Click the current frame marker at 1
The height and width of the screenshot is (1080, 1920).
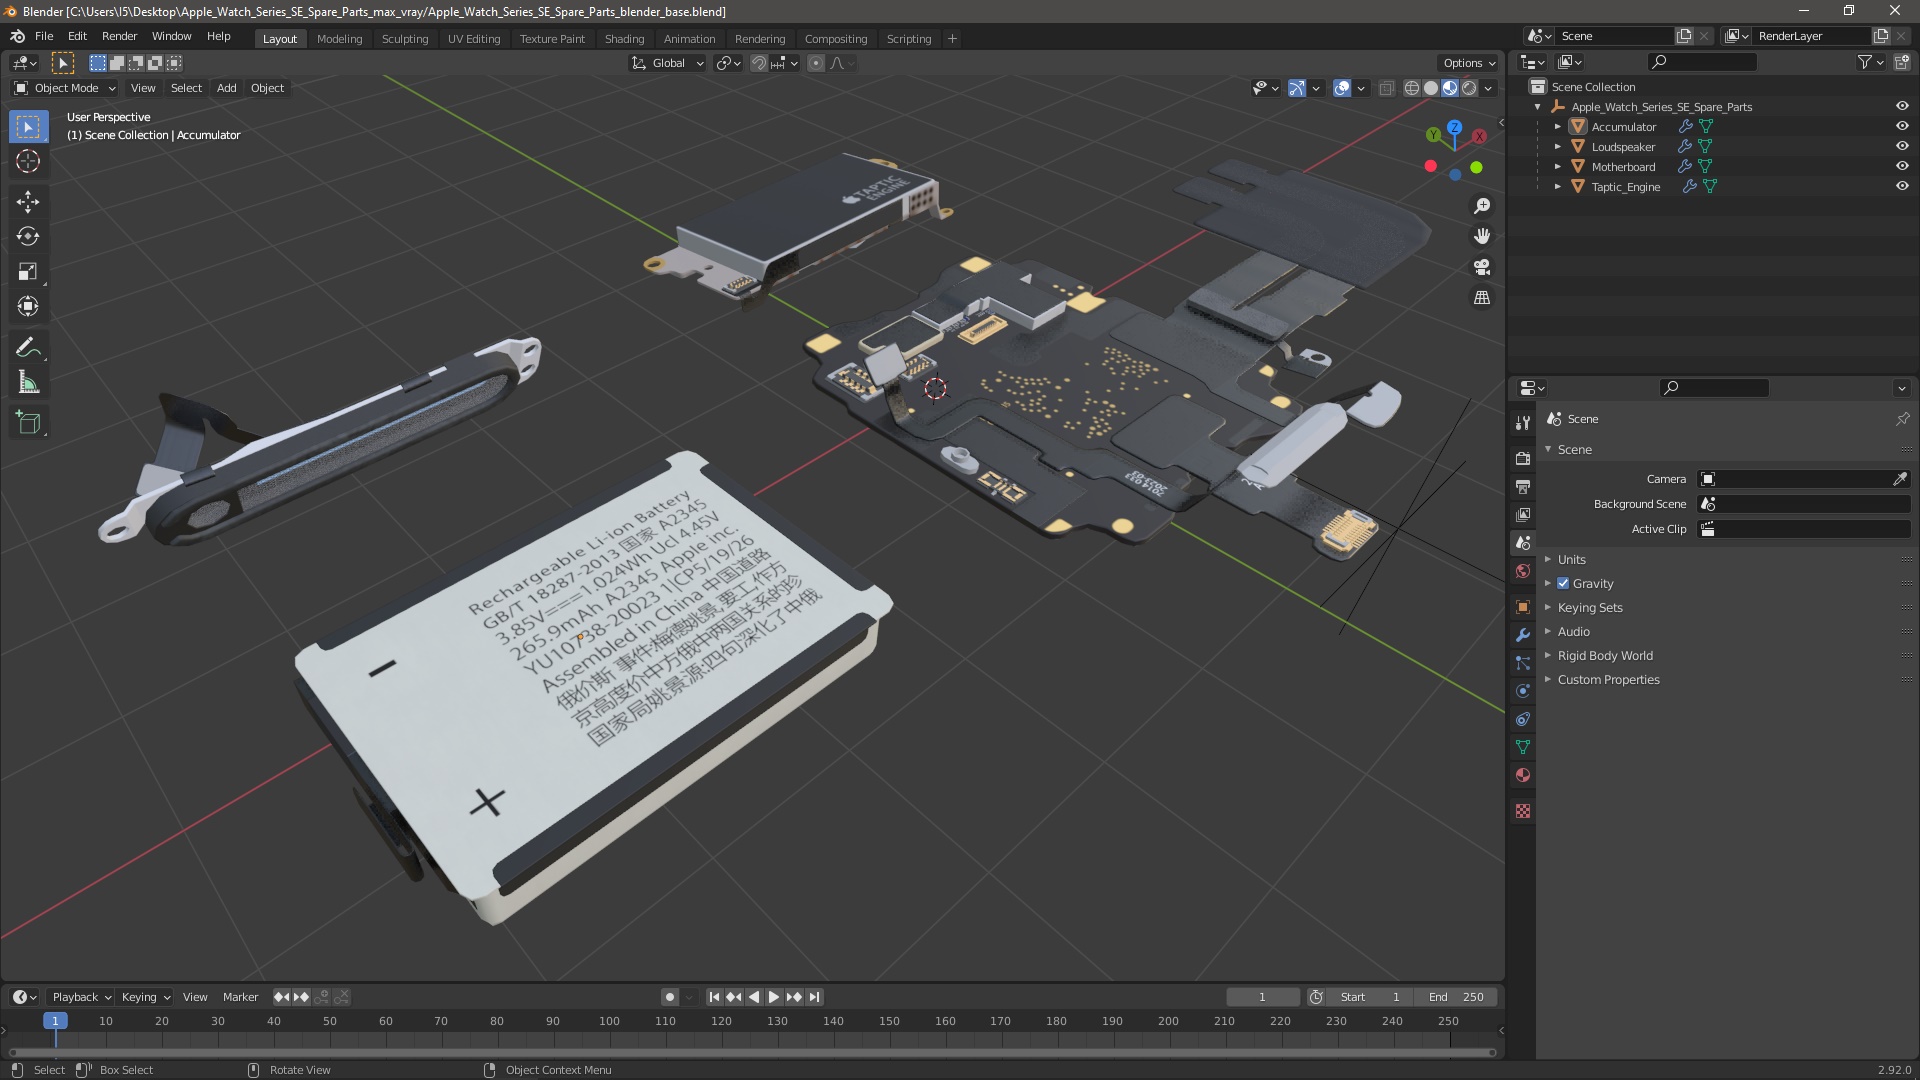coord(55,1021)
